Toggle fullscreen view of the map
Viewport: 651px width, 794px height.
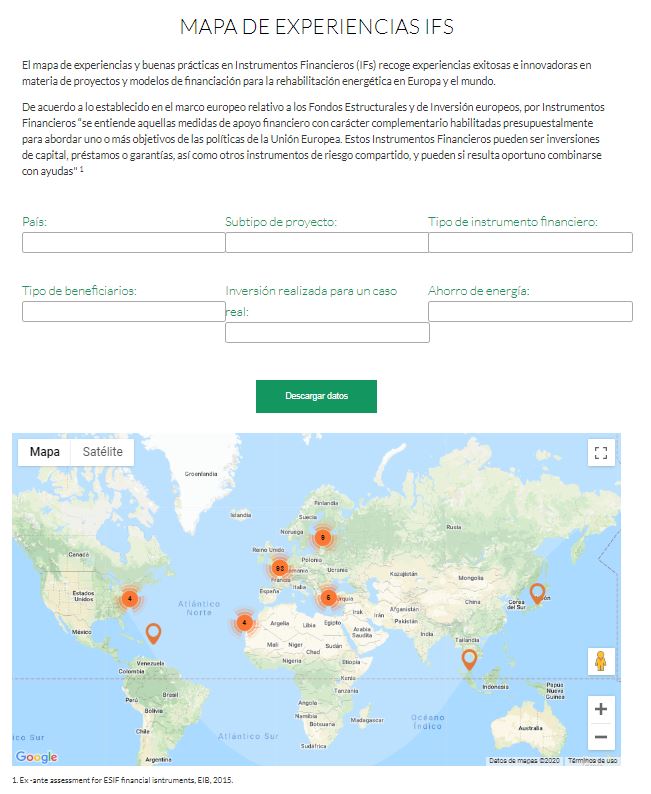(600, 453)
